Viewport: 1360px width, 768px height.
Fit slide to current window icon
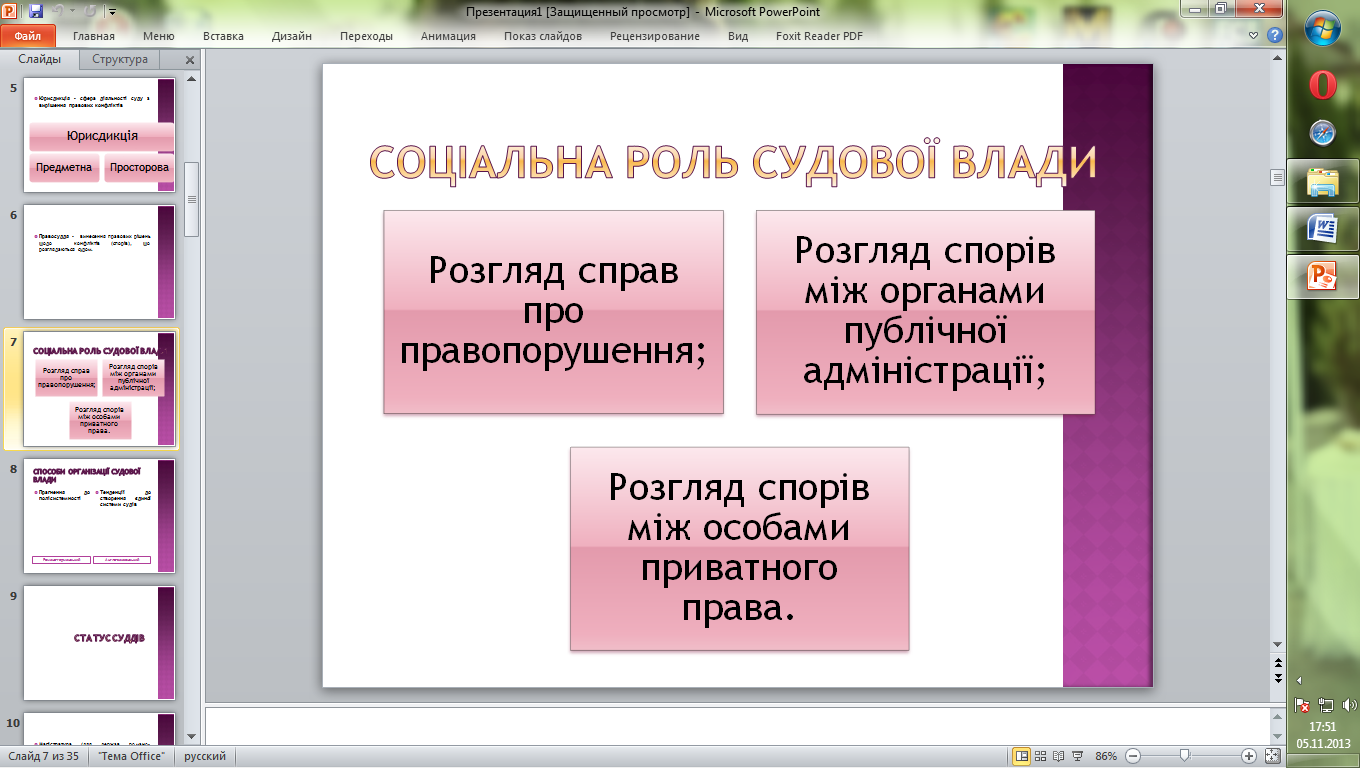1272,756
